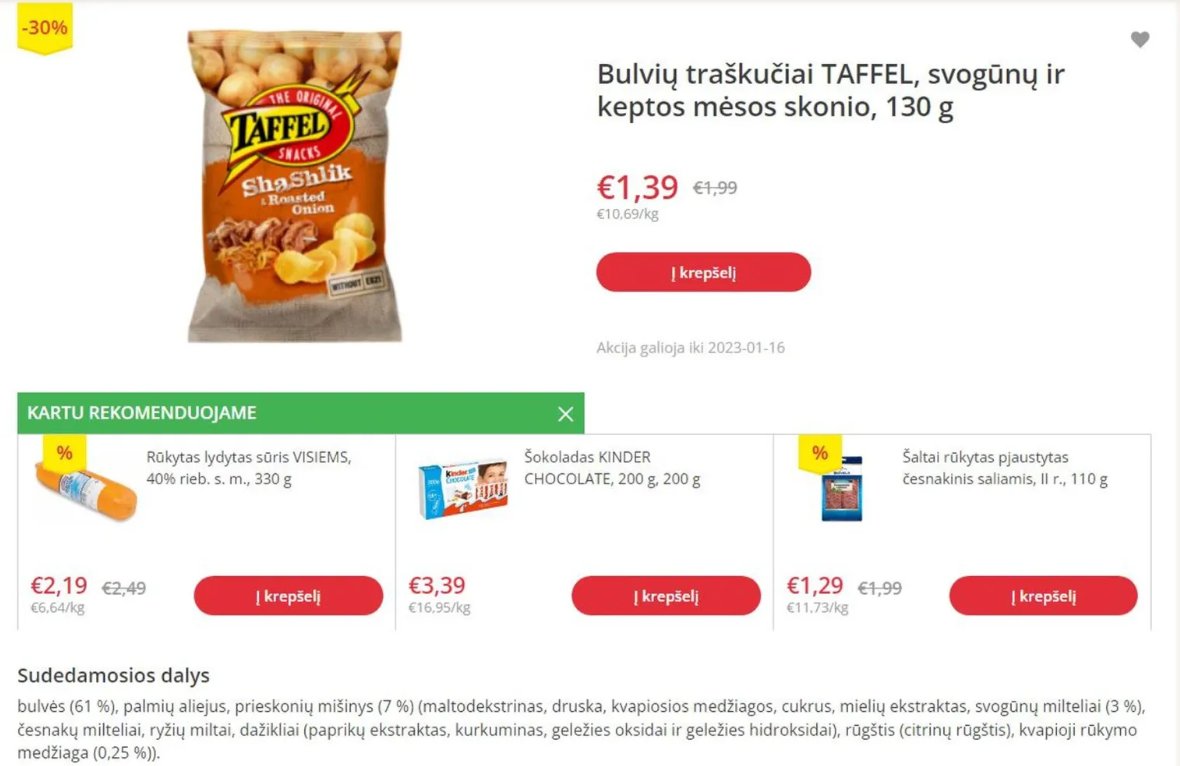Open the Kinder Chocolate thumbnail
Screen dimensions: 1180x766
(x=464, y=490)
